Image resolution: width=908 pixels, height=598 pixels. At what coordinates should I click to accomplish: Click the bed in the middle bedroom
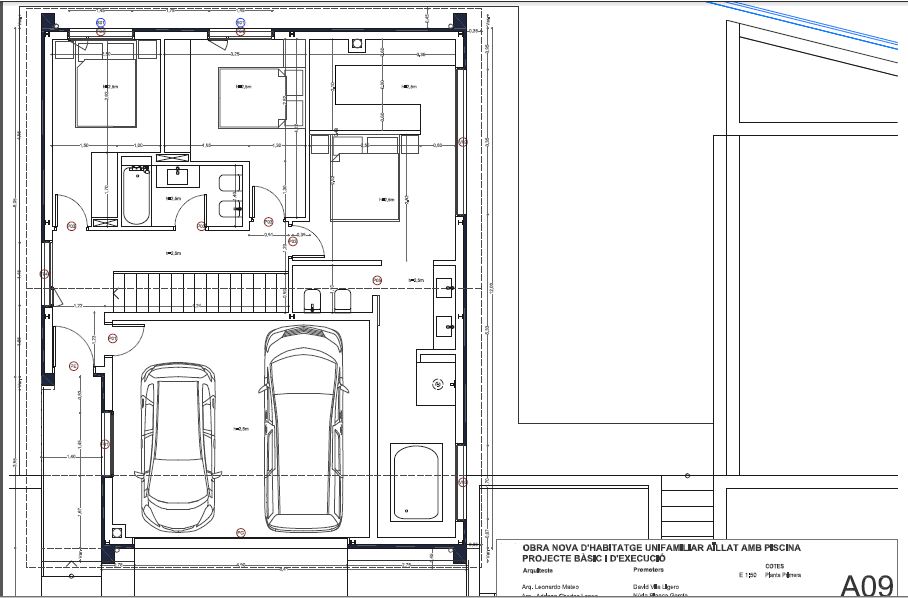coord(250,98)
